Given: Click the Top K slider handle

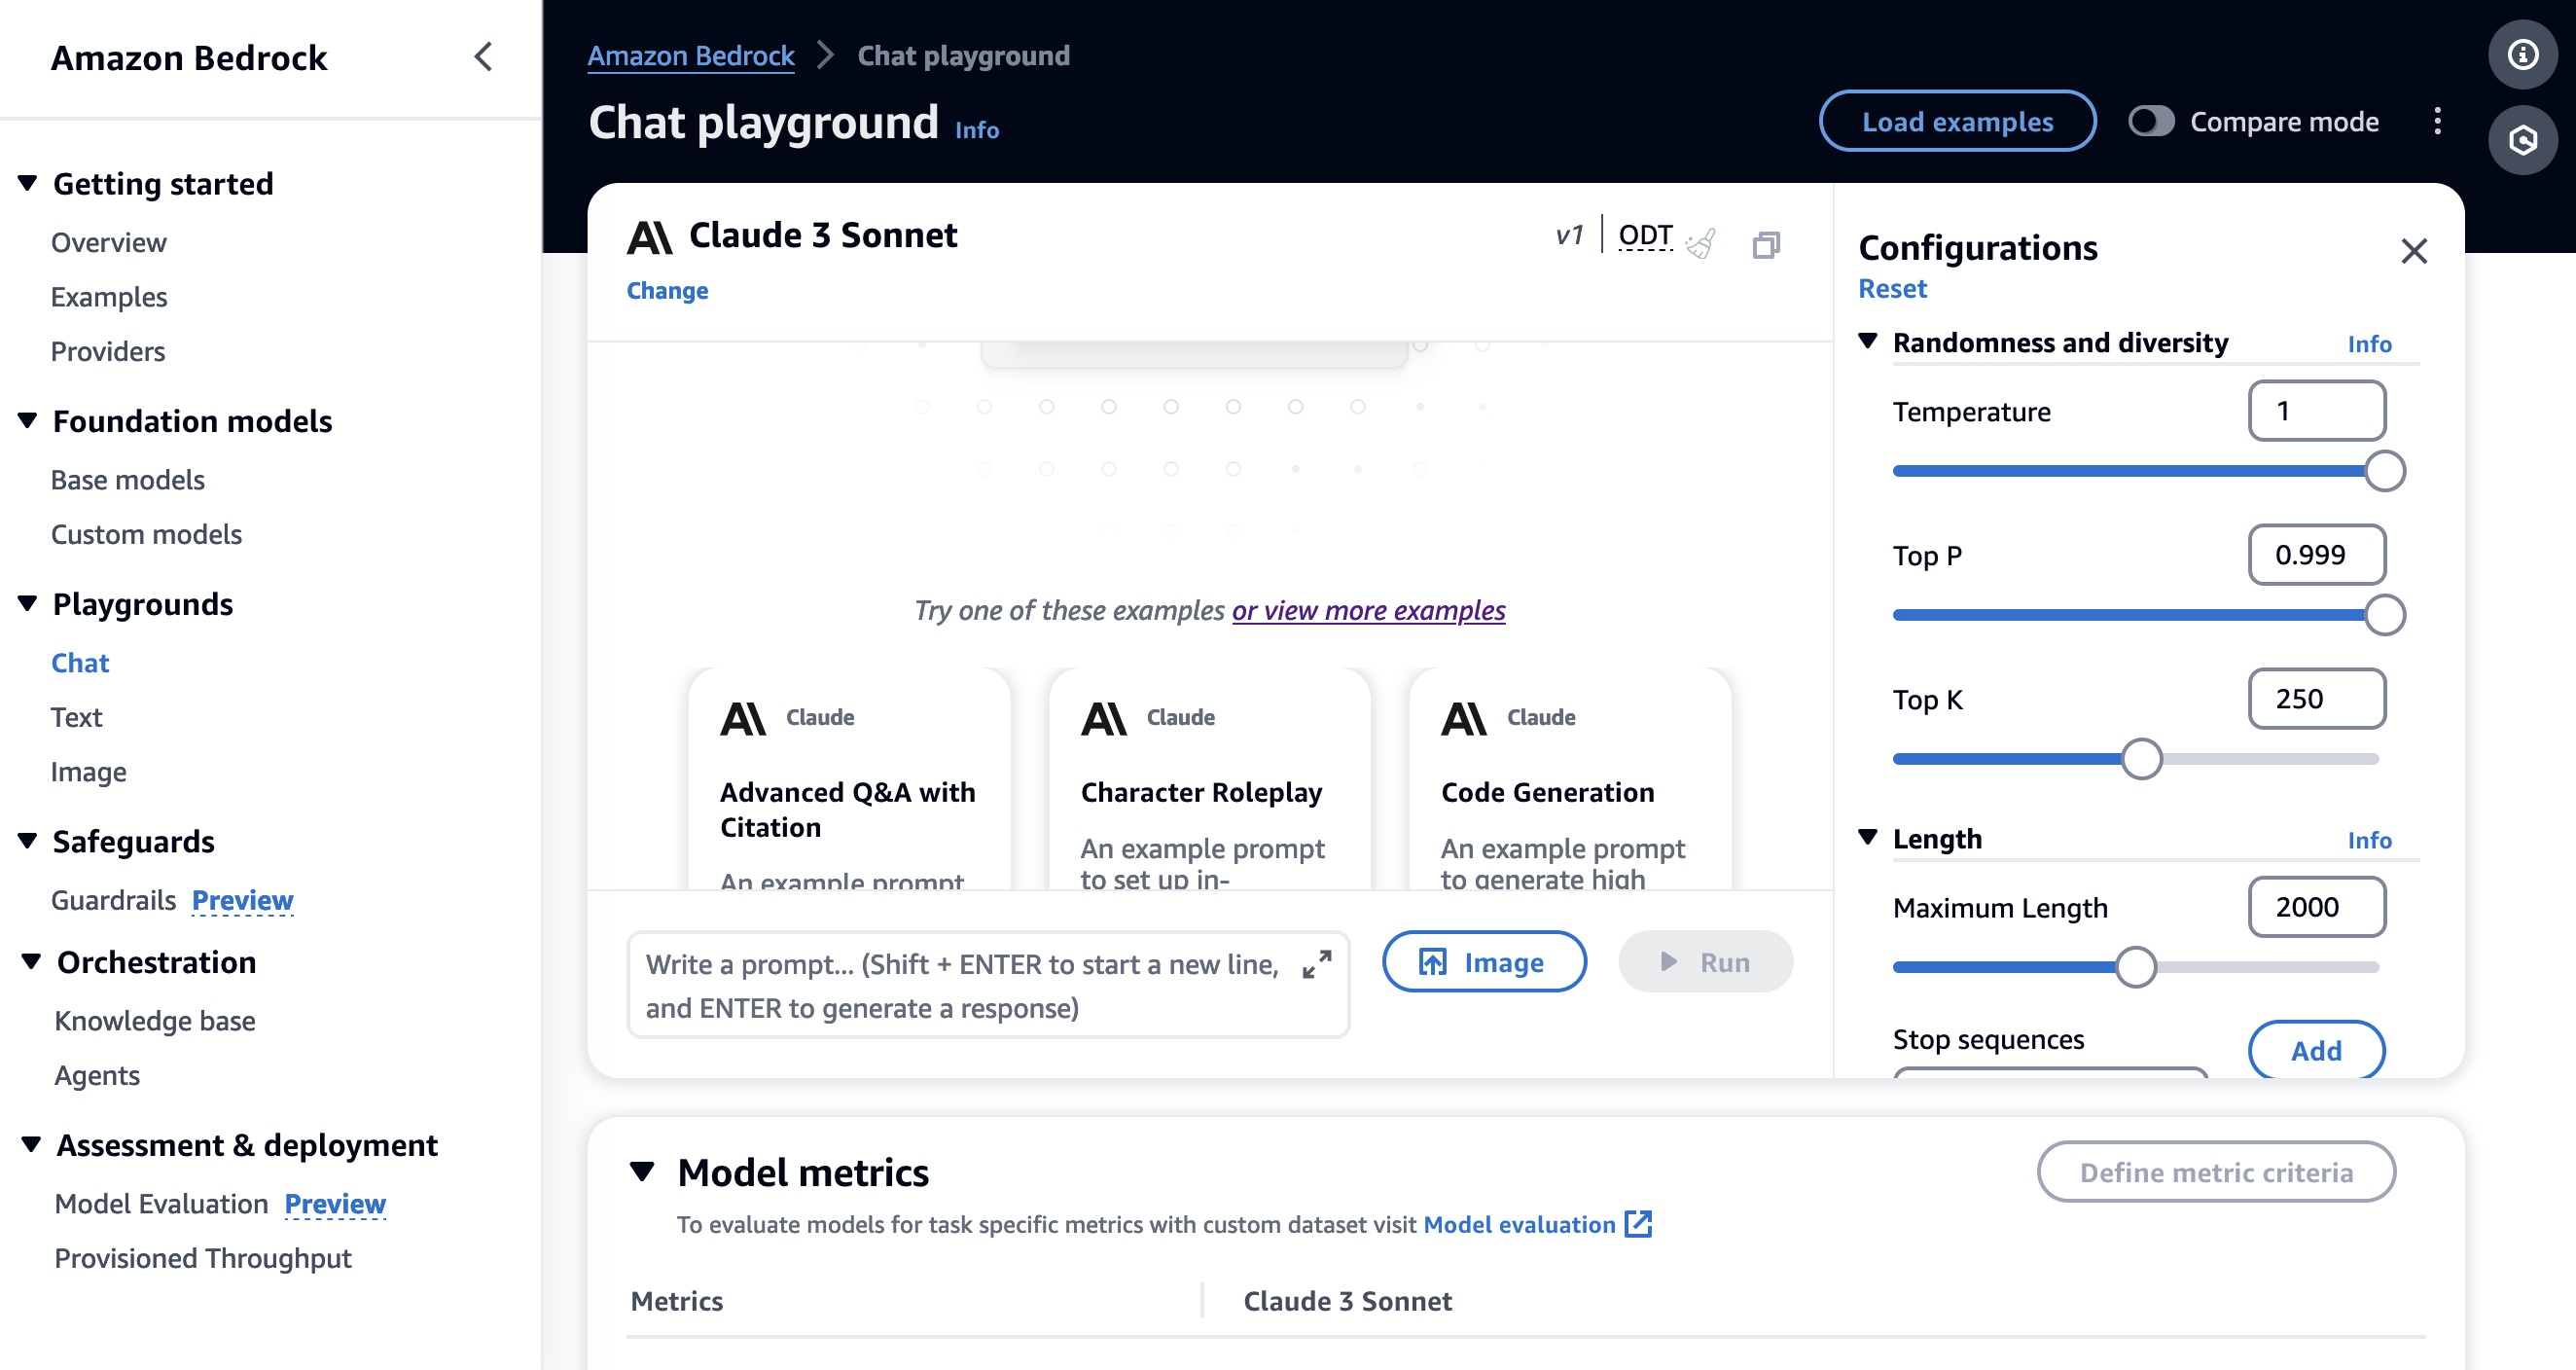Looking at the screenshot, I should point(2141,759).
